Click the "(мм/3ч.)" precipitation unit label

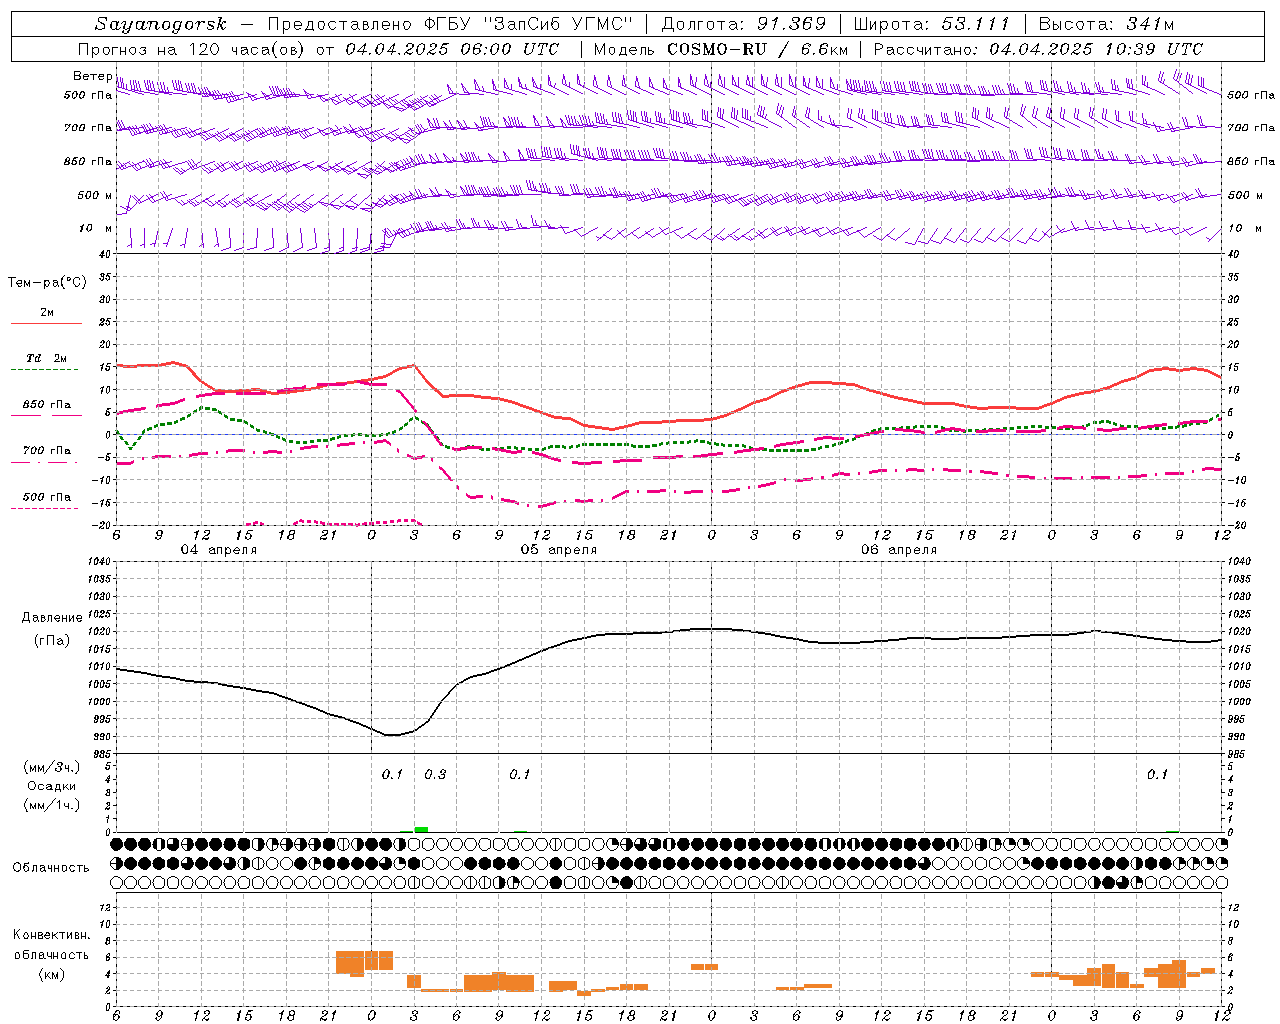tap(51, 768)
